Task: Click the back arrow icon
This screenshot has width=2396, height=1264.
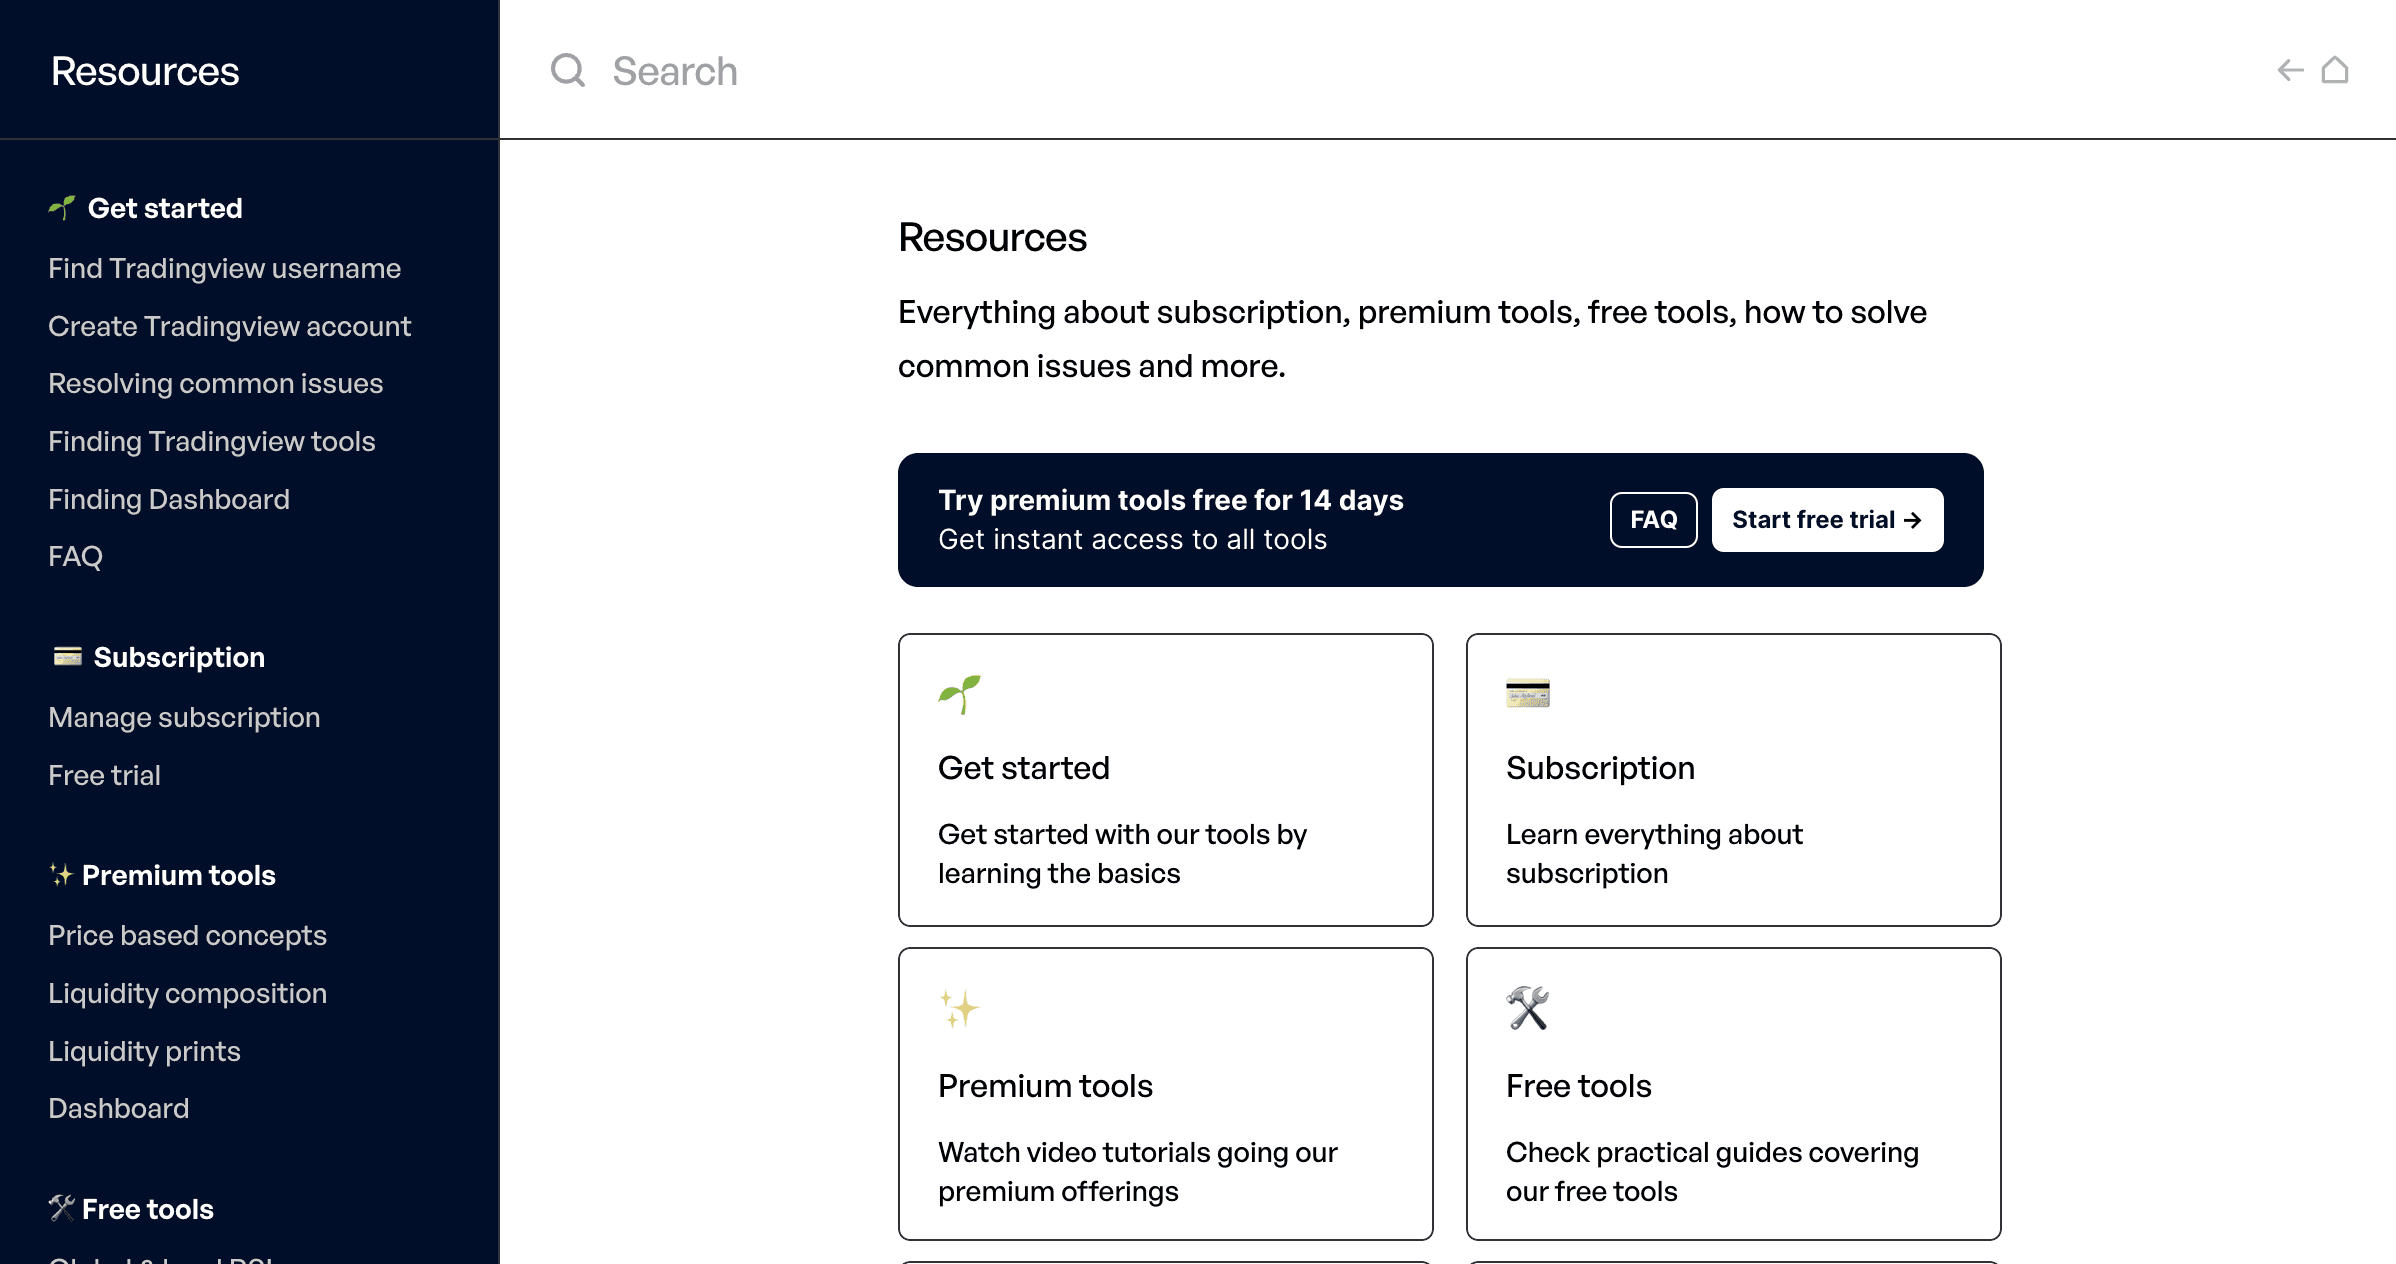Action: (x=2289, y=71)
